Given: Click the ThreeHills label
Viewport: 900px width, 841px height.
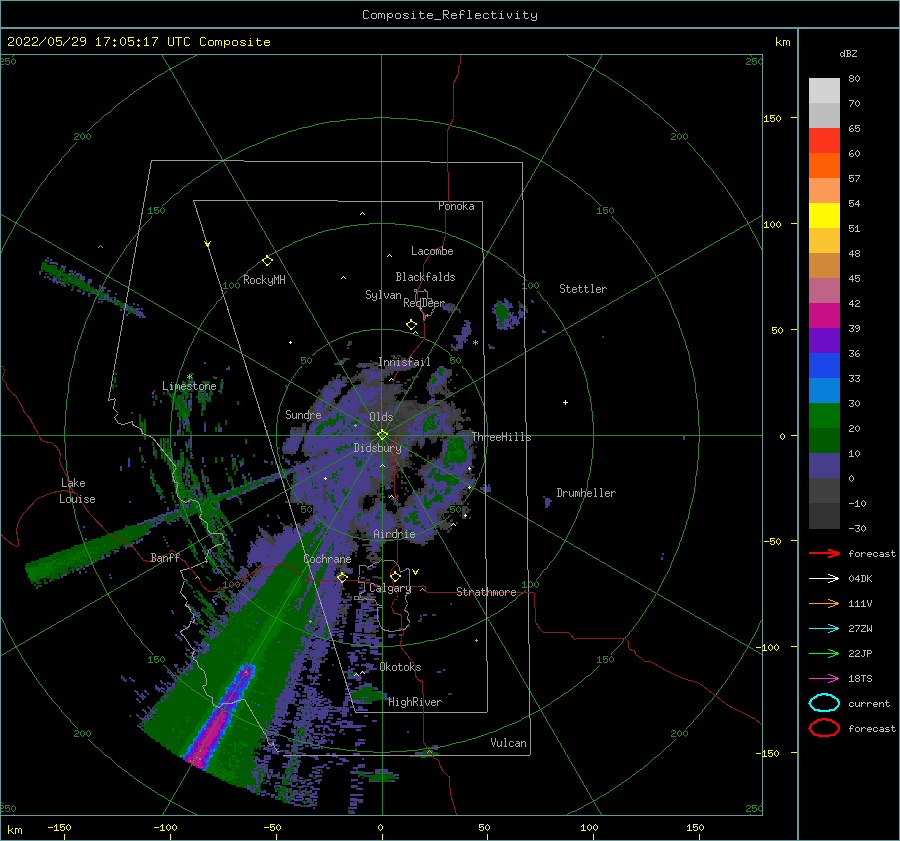Looking at the screenshot, I should (x=502, y=437).
